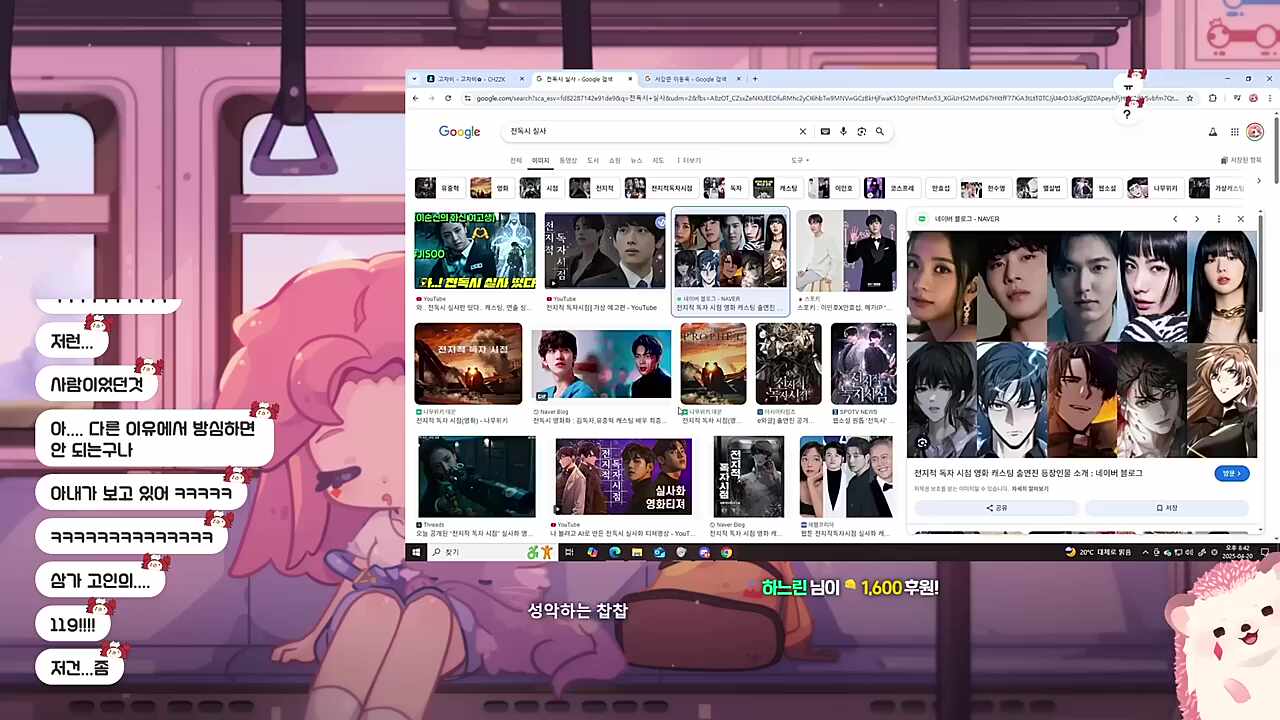Open the 전지적 독자 시점 나무위키 thumbnail
The image size is (1280, 720).
coord(468,364)
